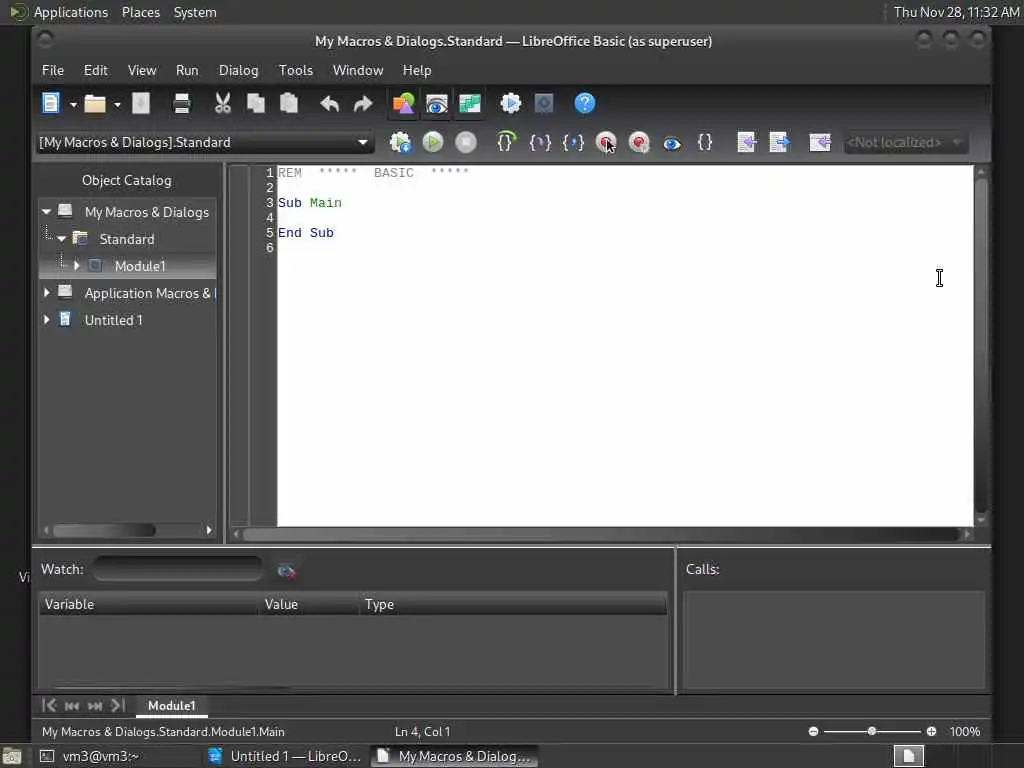Click the Open folder icon

coord(95,103)
